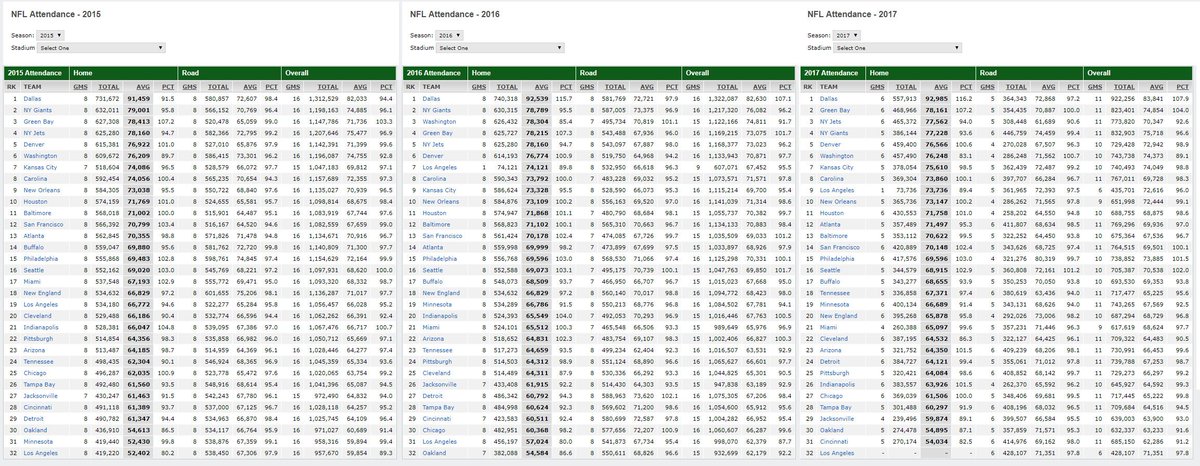Sort 2016 table by Overall AVG column
Screen dimensions: 1200x466
(x=760, y=87)
